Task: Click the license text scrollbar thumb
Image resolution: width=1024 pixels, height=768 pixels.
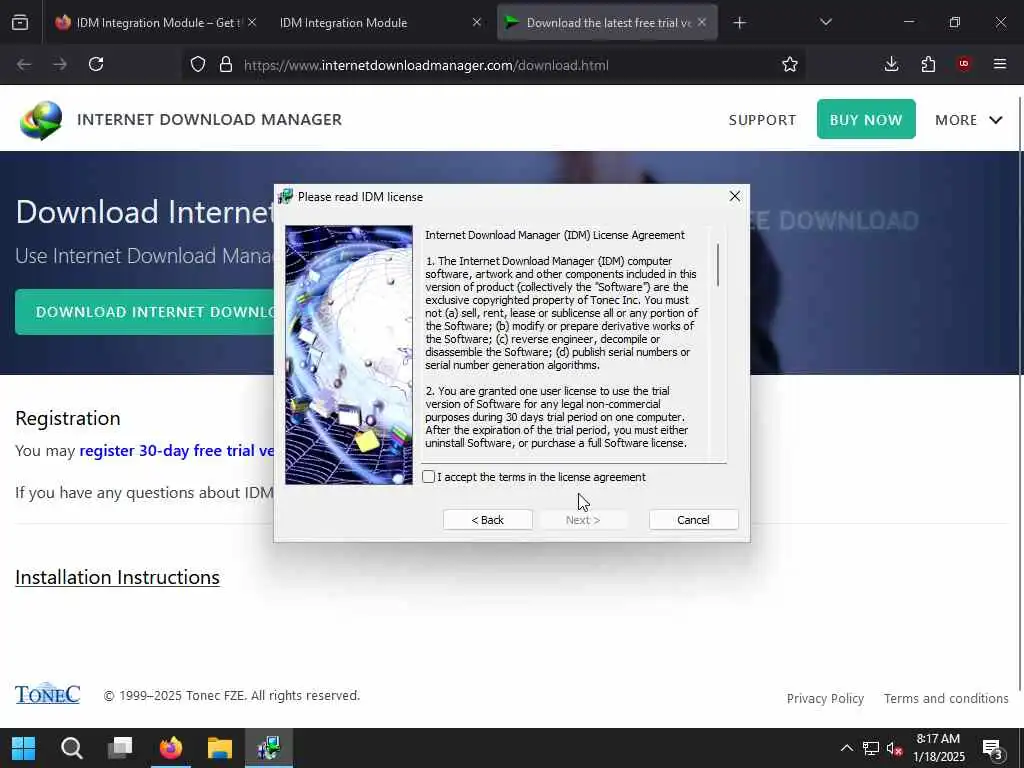Action: [718, 264]
